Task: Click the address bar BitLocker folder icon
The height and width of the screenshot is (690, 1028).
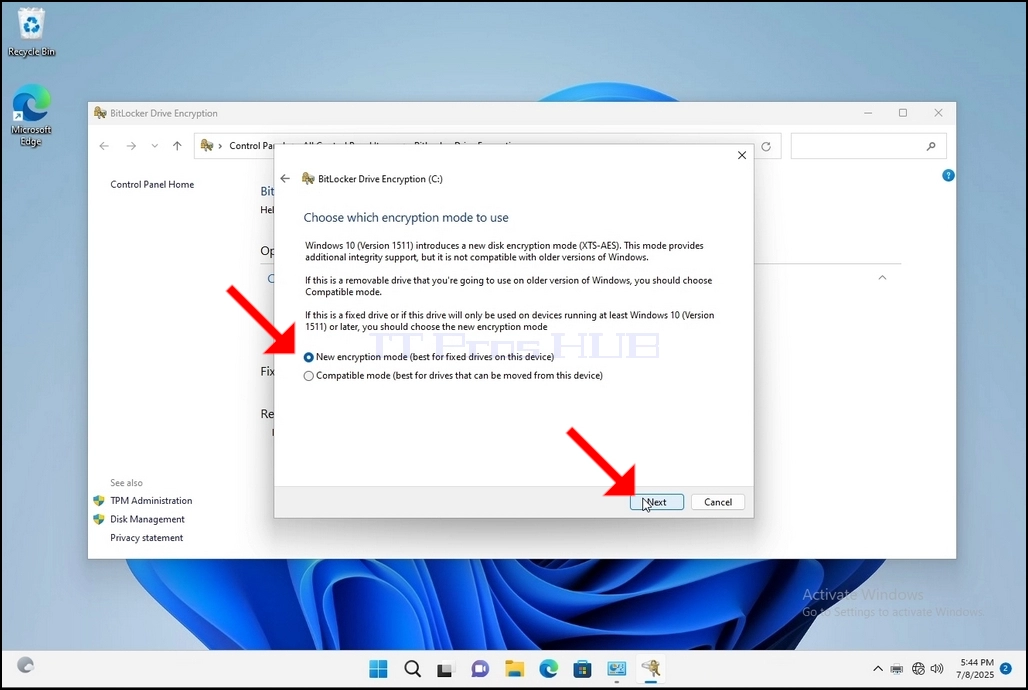Action: tap(207, 146)
